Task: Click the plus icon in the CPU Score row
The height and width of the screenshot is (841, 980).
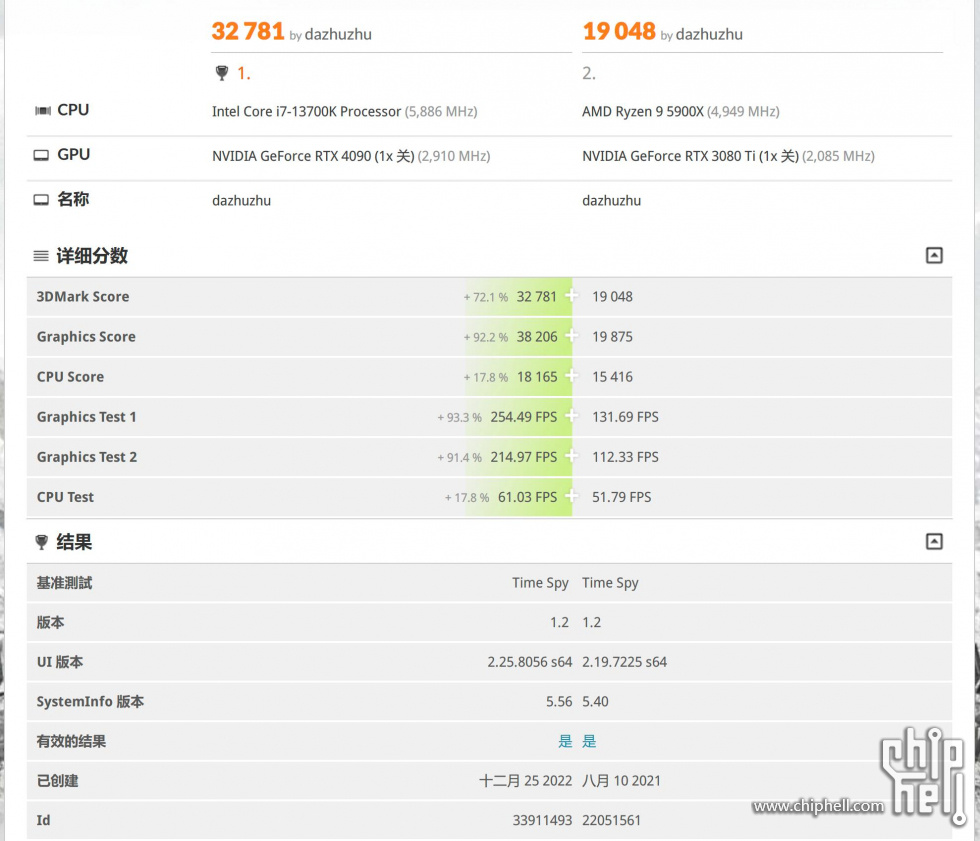Action: coord(571,376)
